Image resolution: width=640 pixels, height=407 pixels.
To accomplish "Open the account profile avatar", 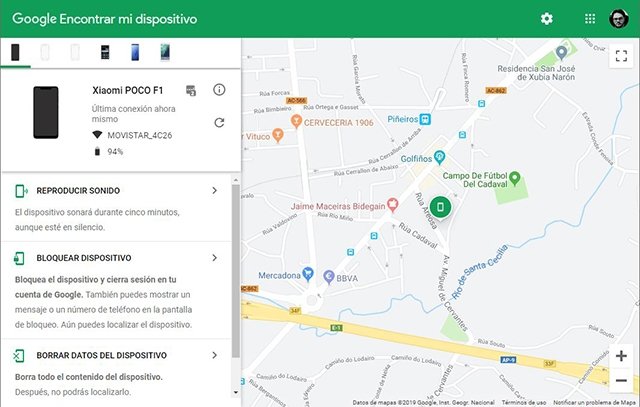I will 619,19.
